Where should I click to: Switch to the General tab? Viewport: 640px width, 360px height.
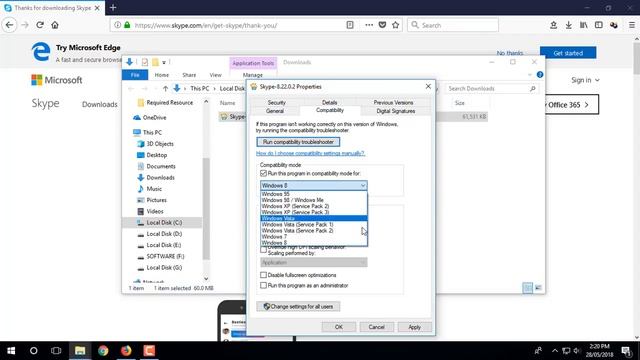[x=275, y=111]
